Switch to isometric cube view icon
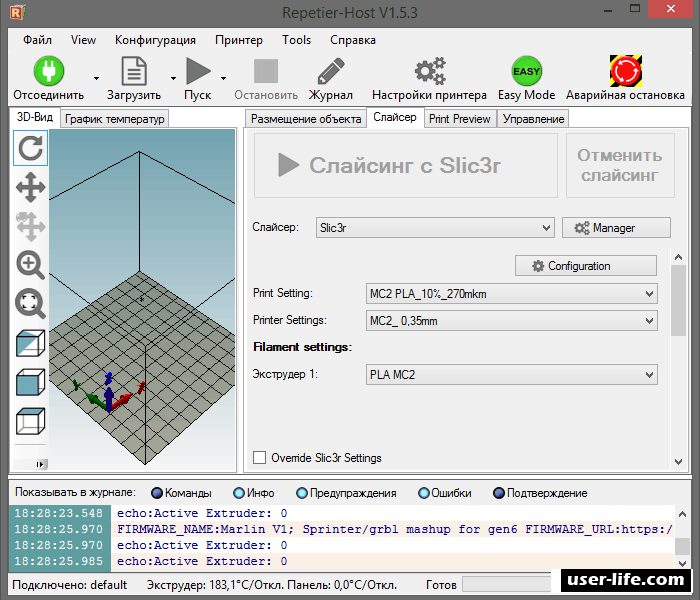The width and height of the screenshot is (700, 600). point(30,343)
